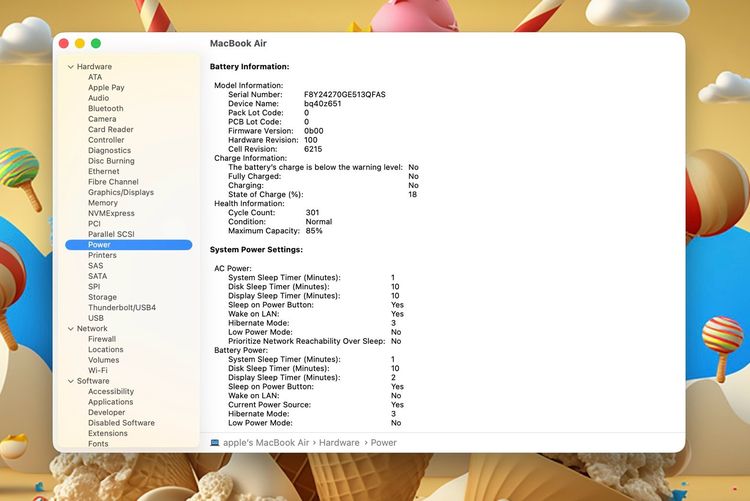Click the System Power Settings heading
This screenshot has height=501, width=750.
[x=256, y=249]
